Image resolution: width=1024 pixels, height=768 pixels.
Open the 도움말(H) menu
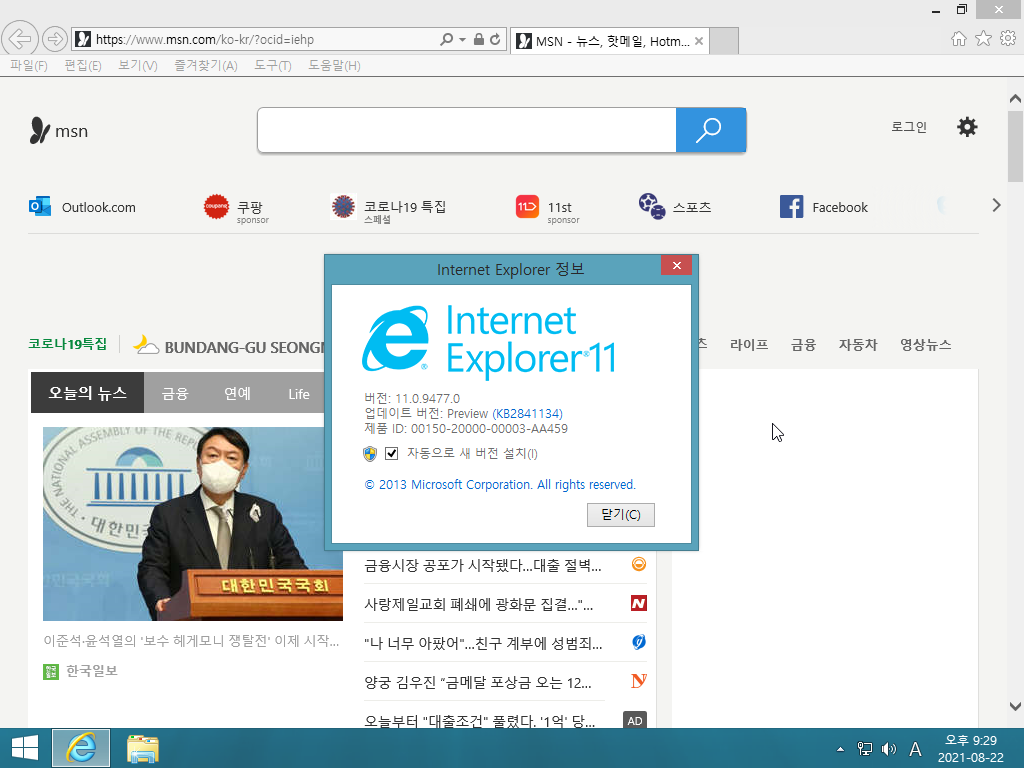[334, 65]
